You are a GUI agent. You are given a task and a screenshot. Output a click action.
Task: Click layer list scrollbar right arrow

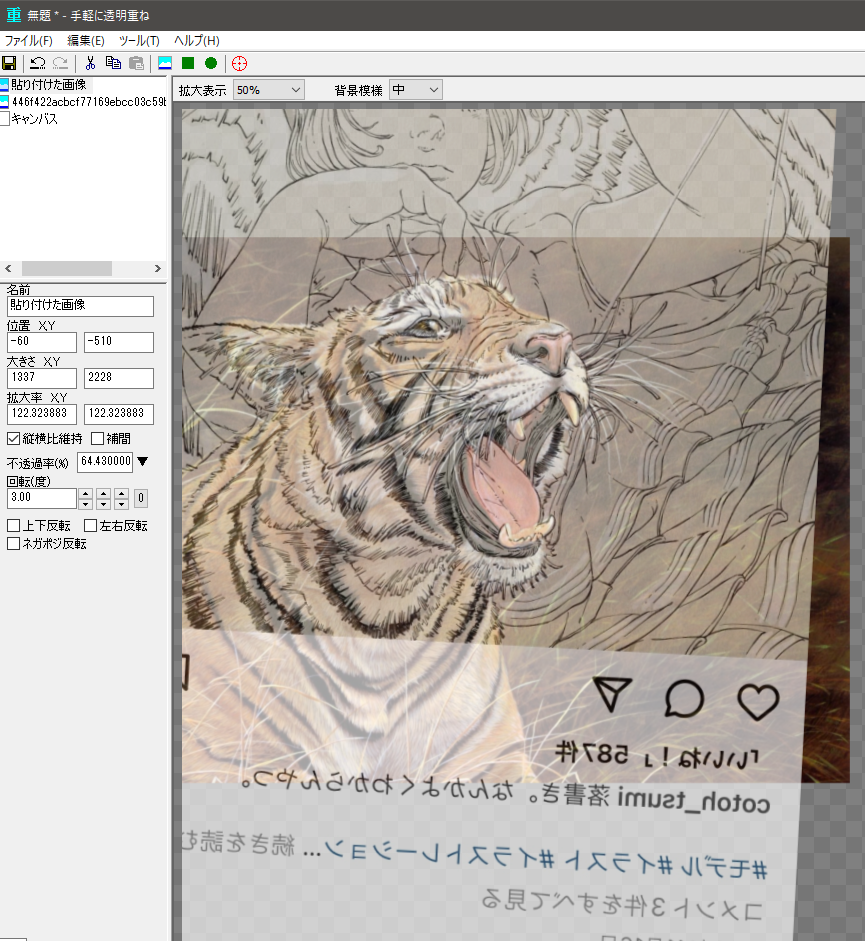pyautogui.click(x=158, y=269)
